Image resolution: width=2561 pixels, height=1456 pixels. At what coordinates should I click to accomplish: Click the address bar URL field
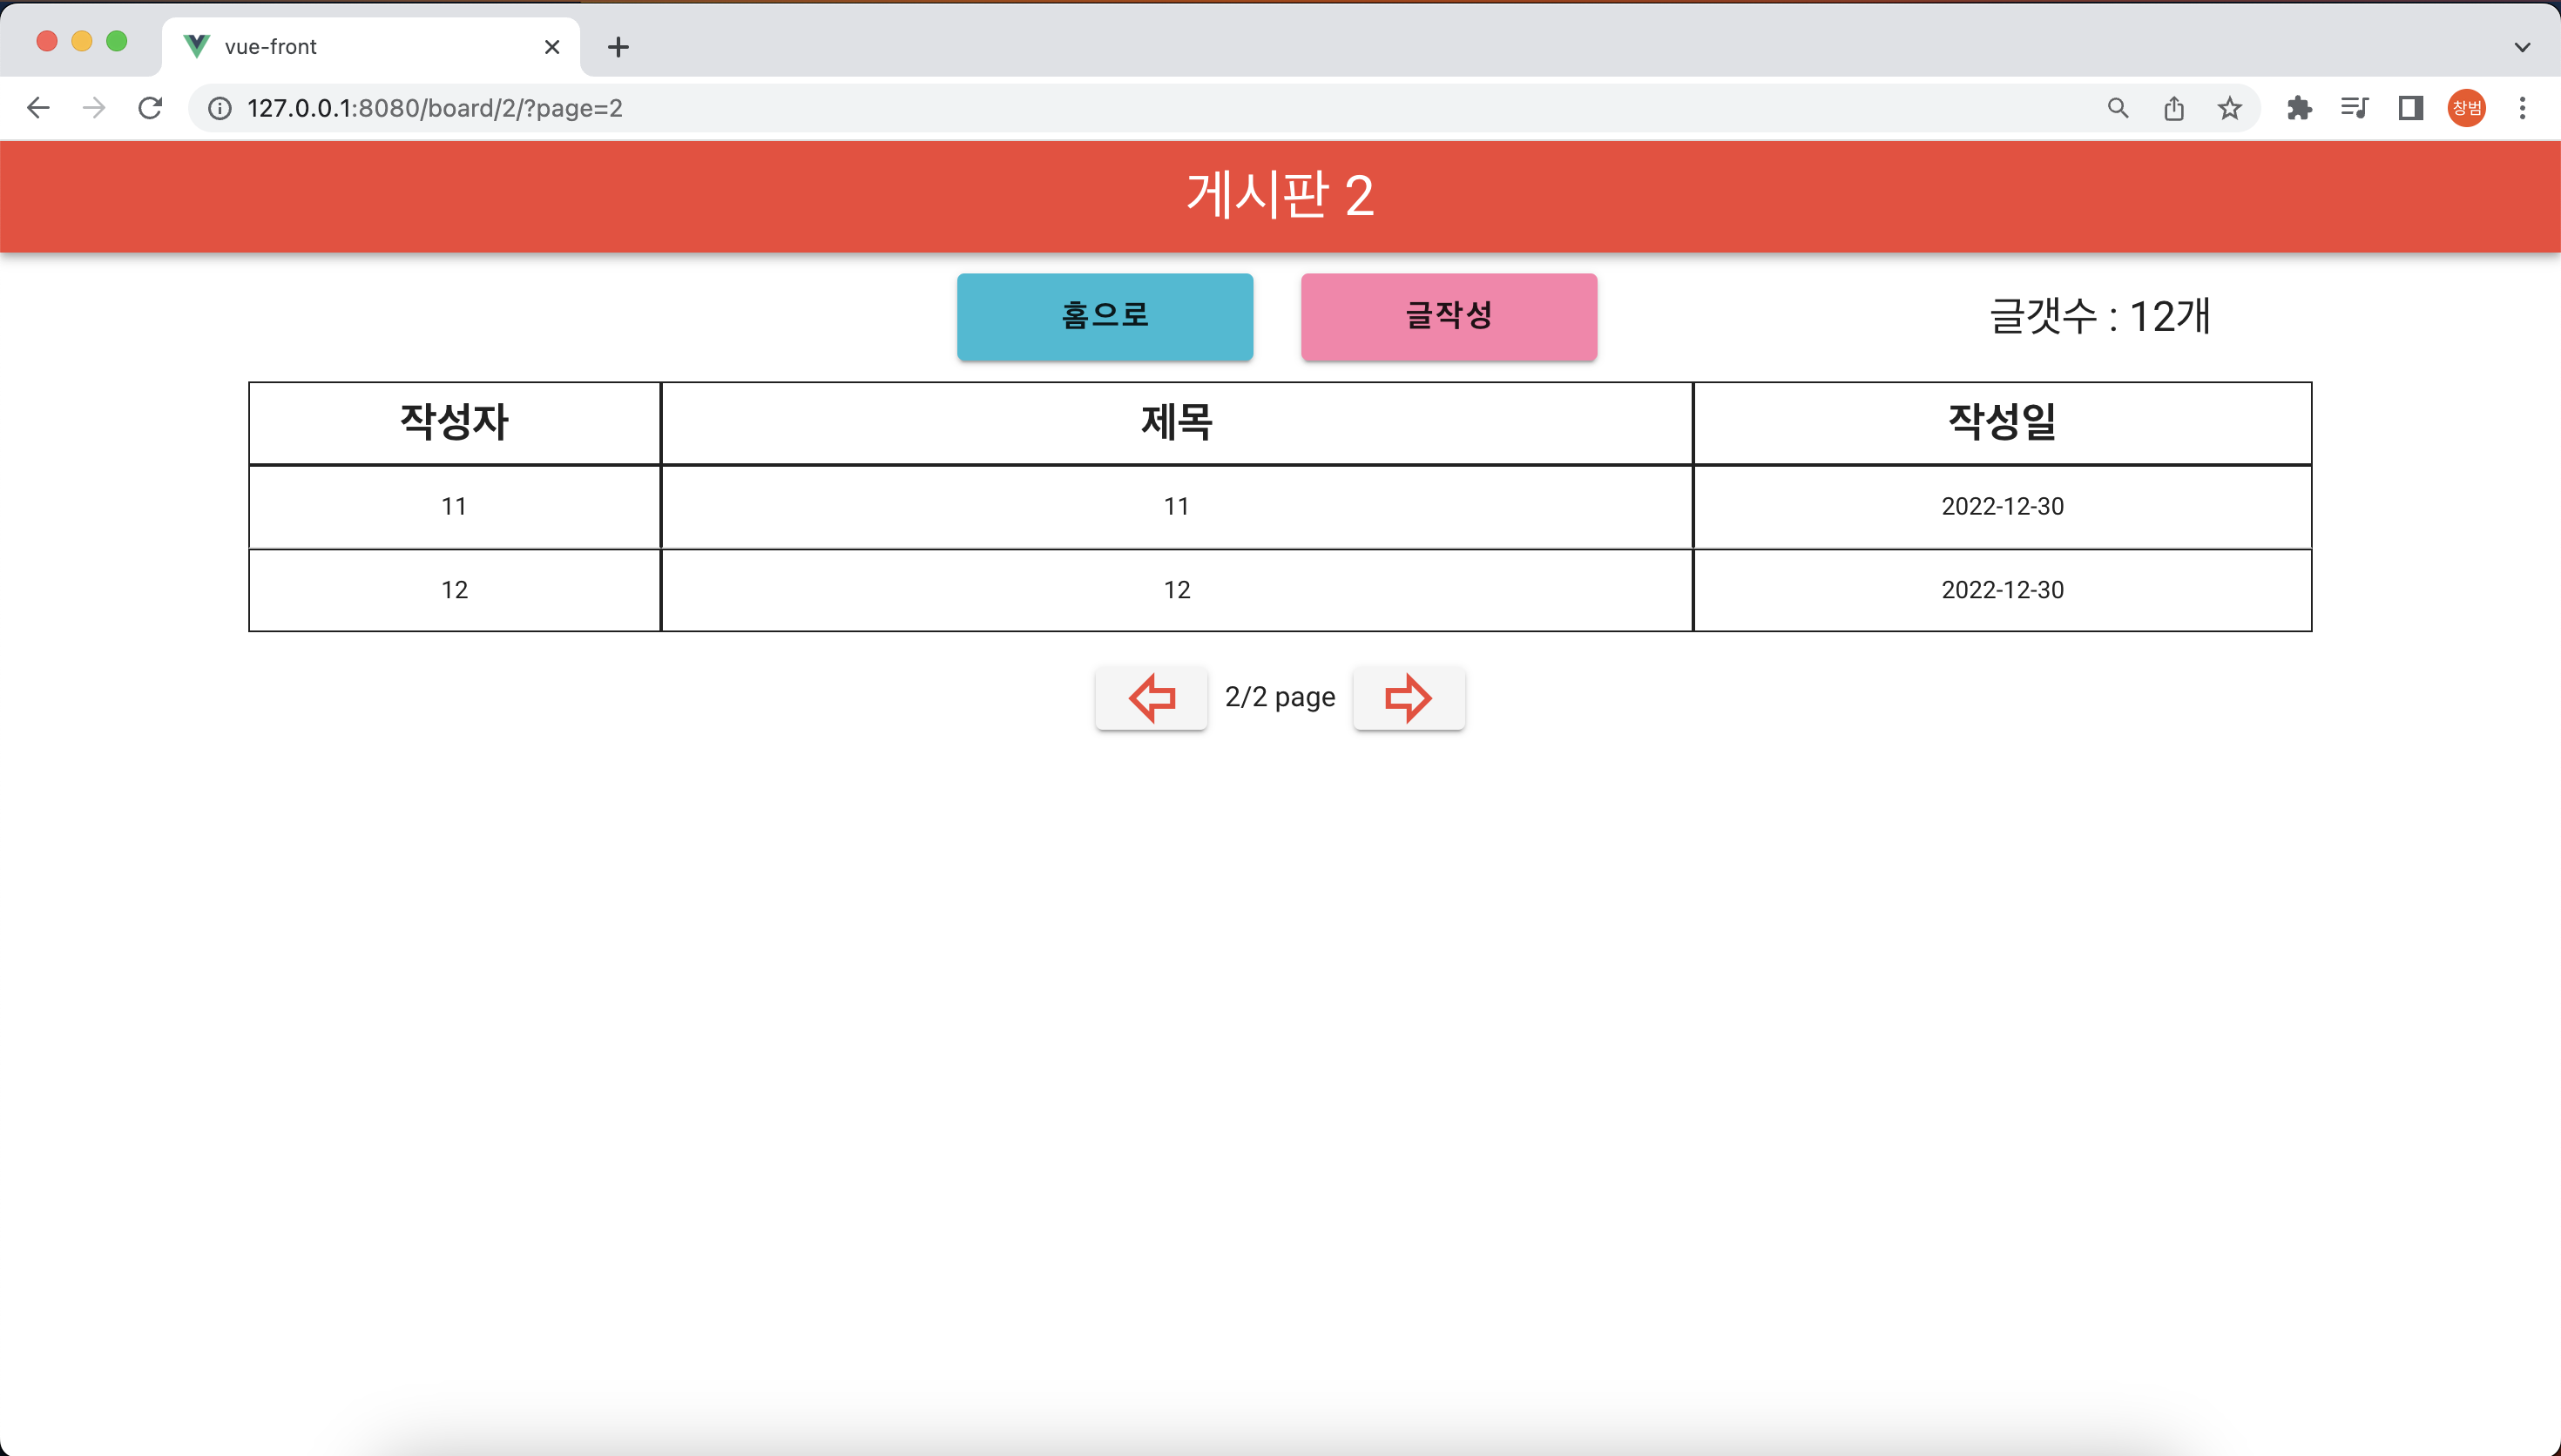(1100, 108)
